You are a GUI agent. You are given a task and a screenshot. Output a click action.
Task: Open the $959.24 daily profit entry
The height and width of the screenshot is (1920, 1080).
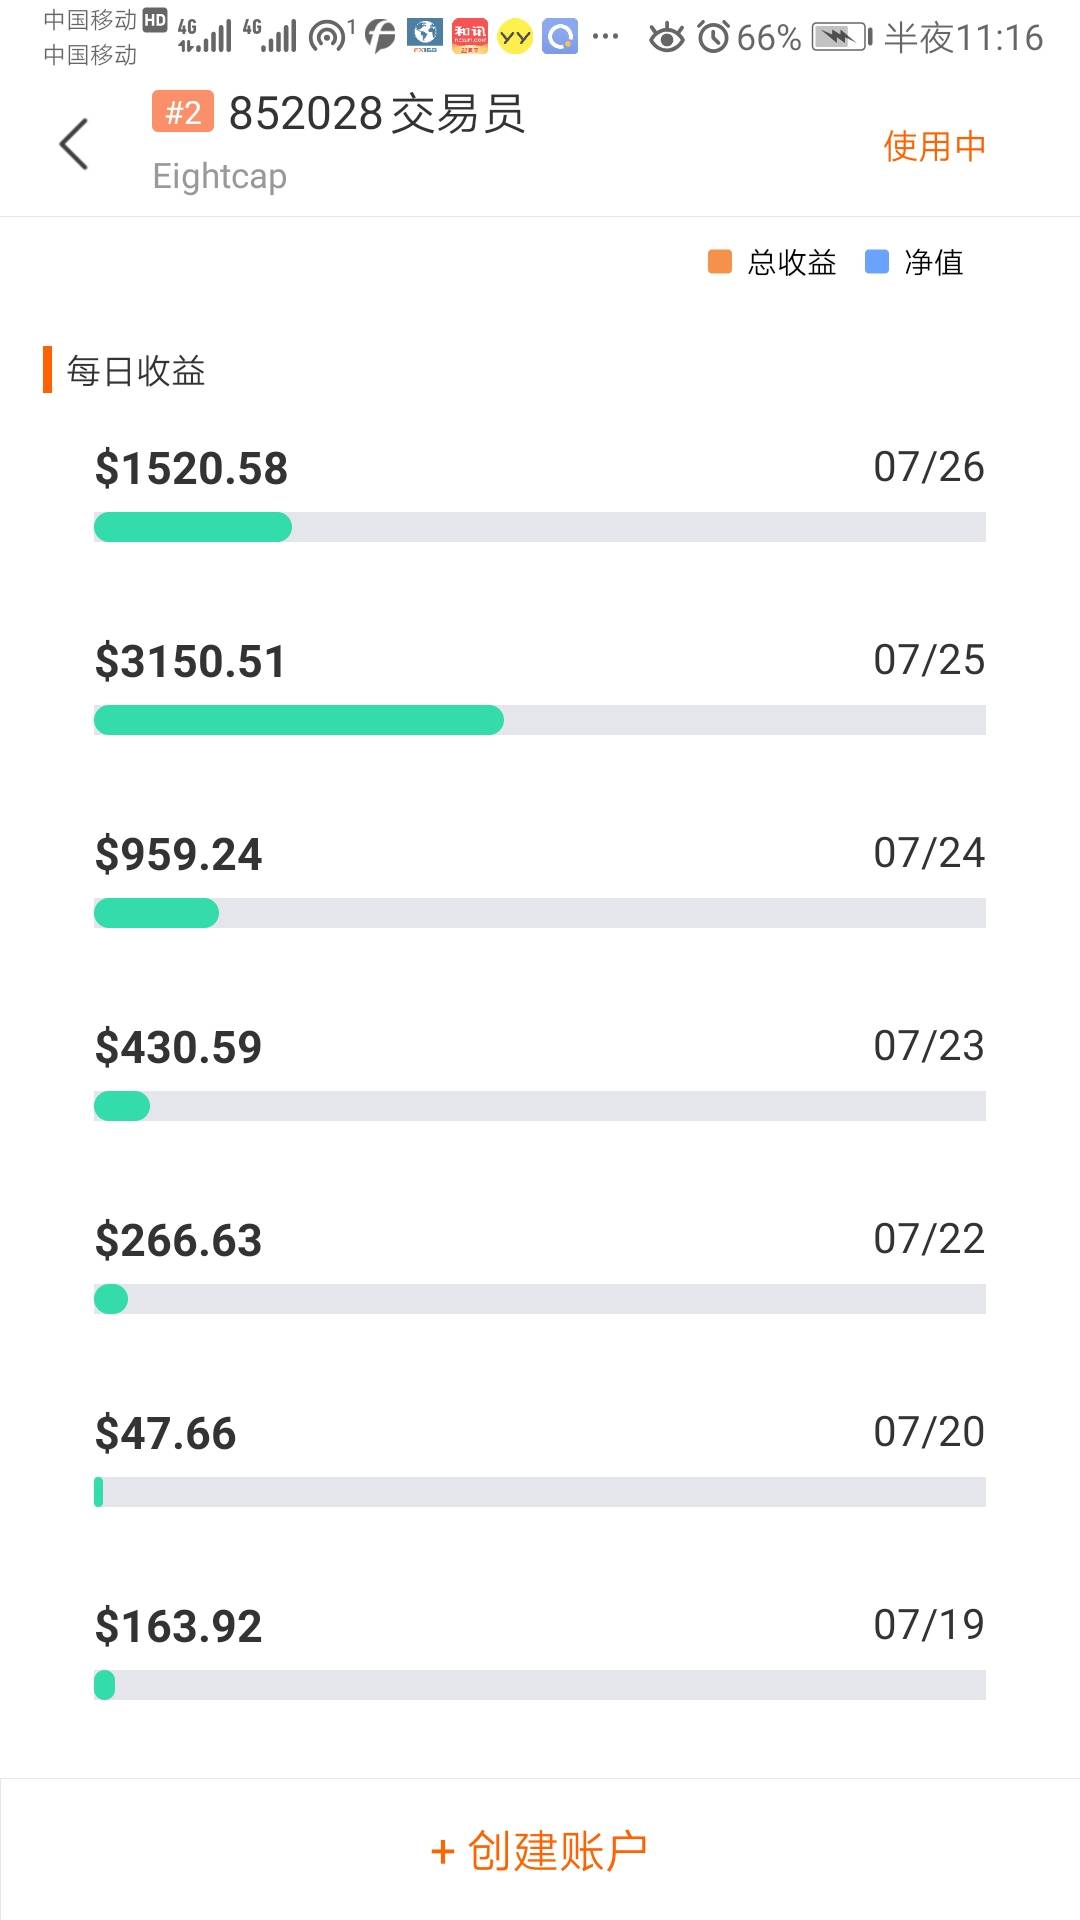pyautogui.click(x=179, y=855)
